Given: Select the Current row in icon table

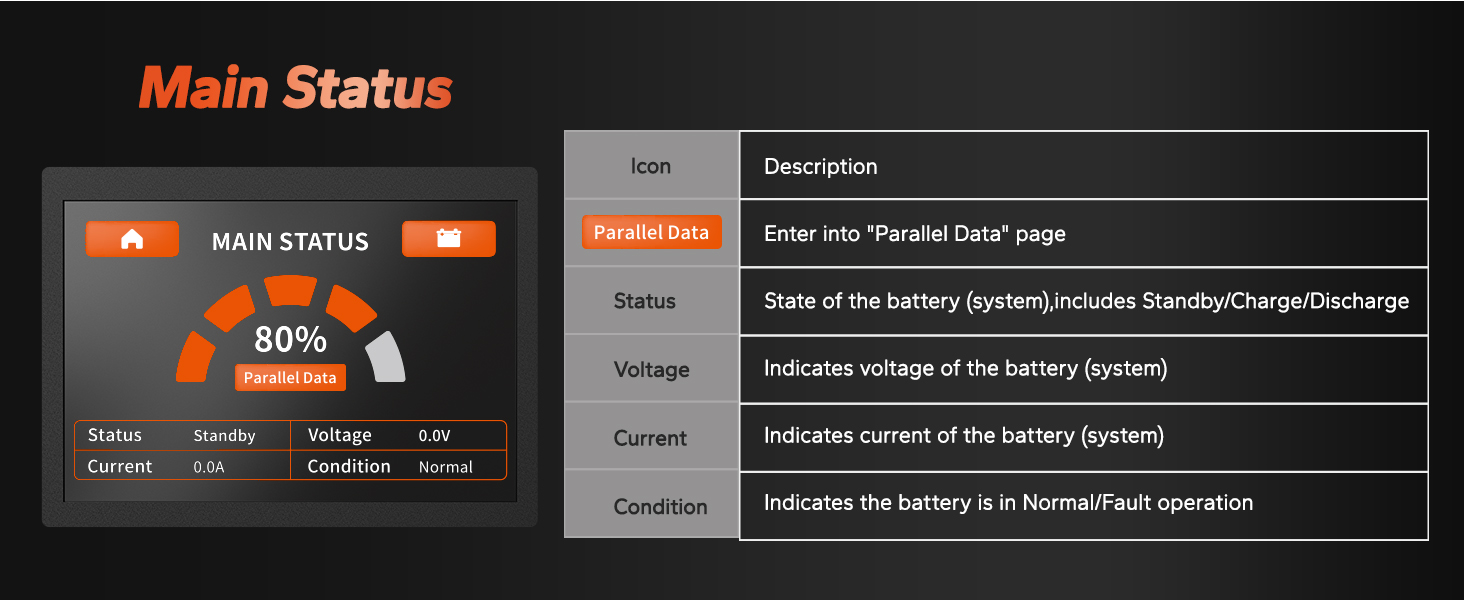Looking at the screenshot, I should [x=996, y=437].
